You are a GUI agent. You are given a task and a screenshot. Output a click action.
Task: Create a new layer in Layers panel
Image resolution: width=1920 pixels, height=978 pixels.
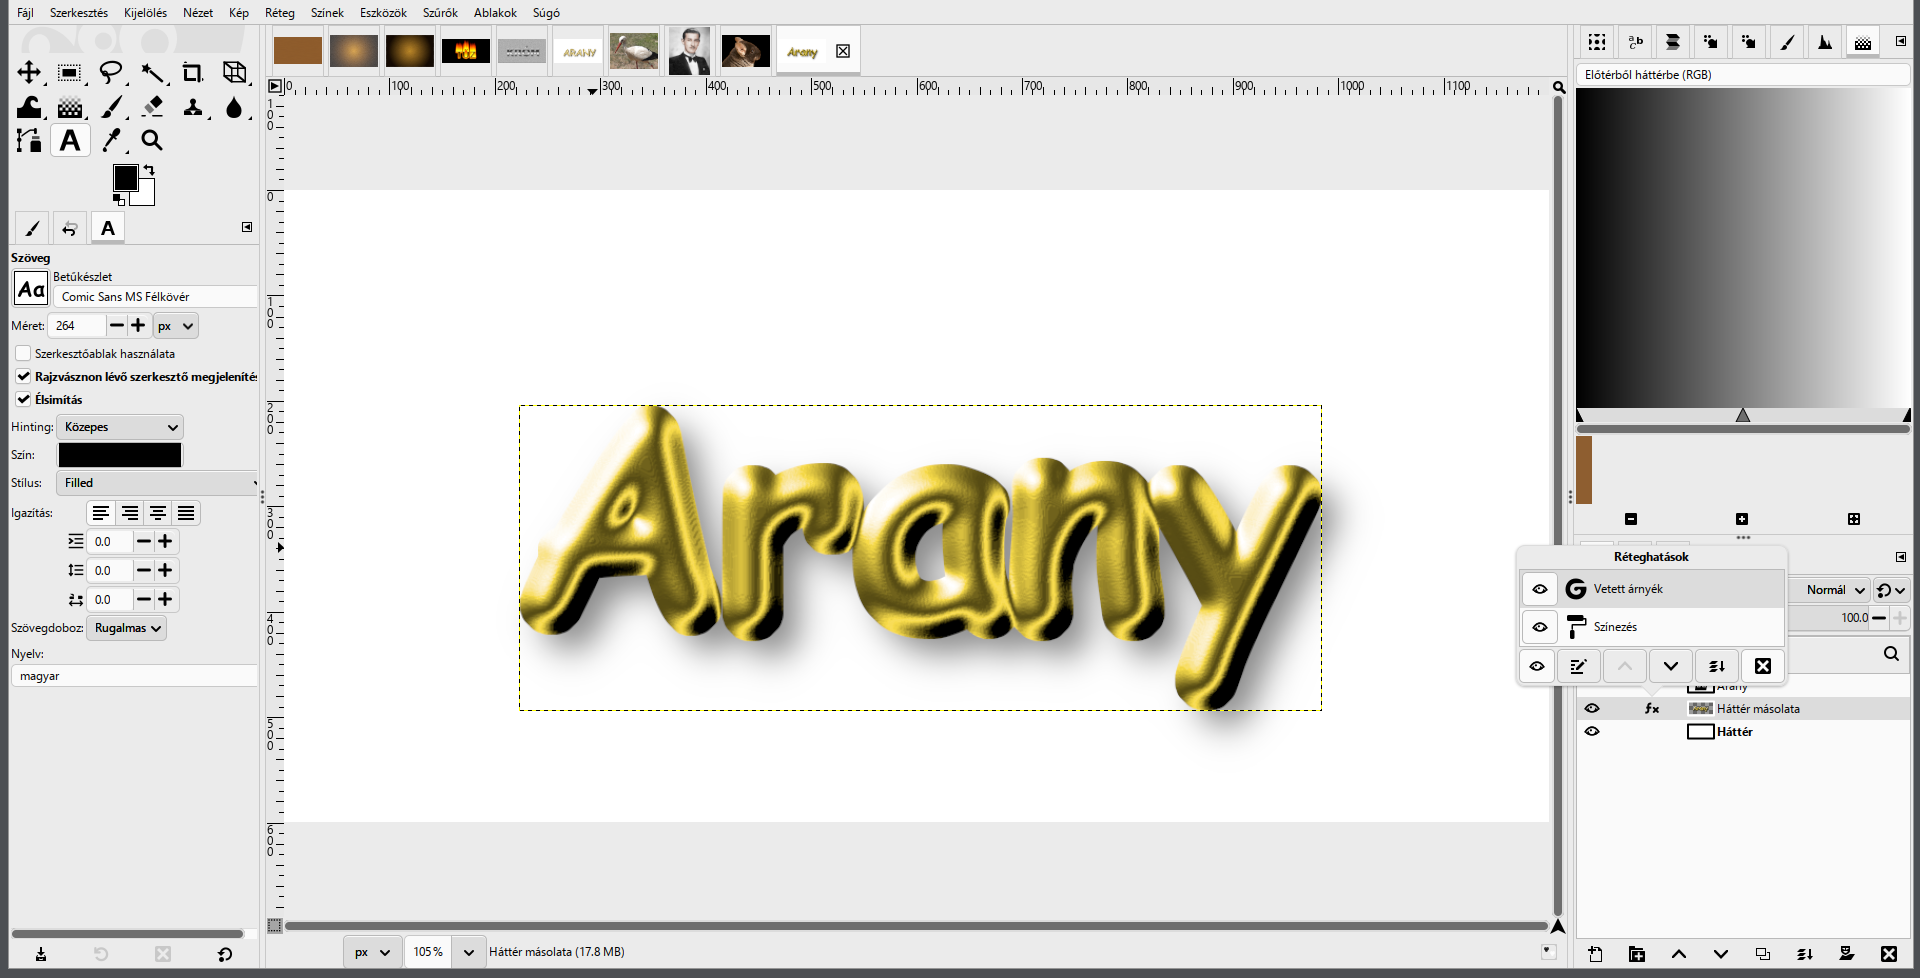(1595, 954)
